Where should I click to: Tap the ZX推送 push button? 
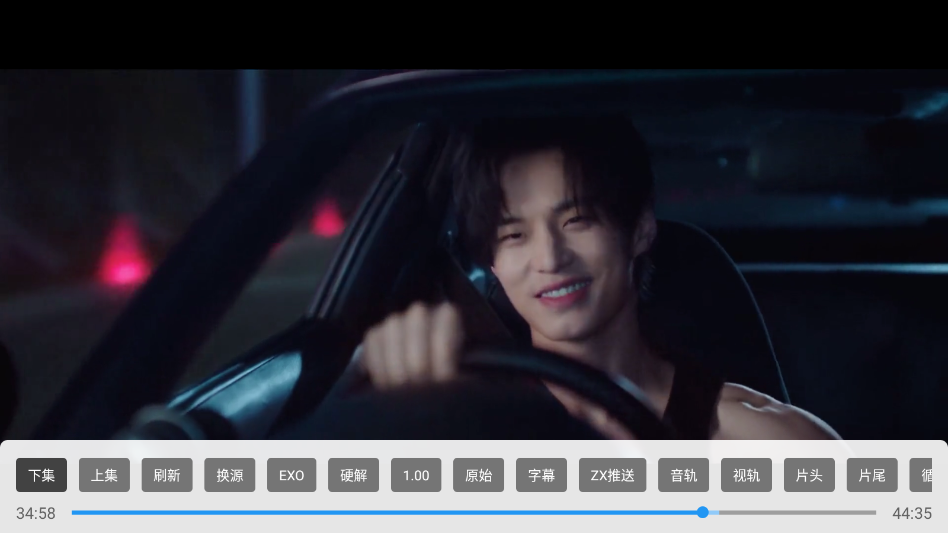pos(612,475)
